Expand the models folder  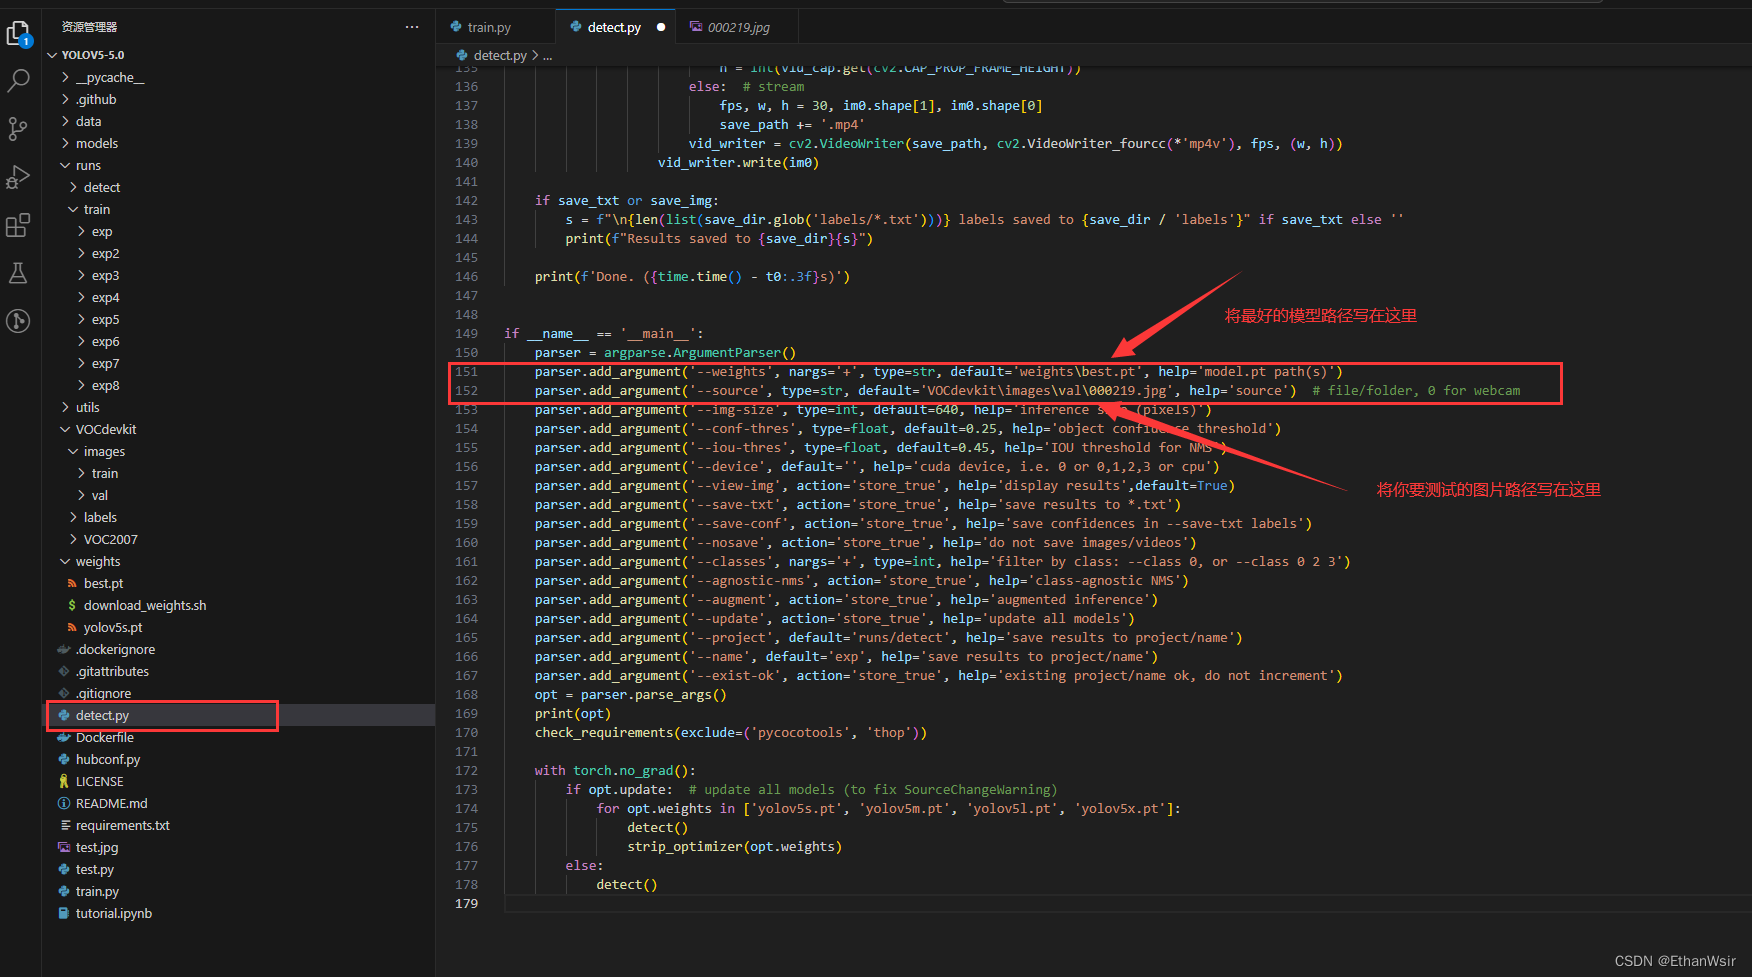coord(65,143)
